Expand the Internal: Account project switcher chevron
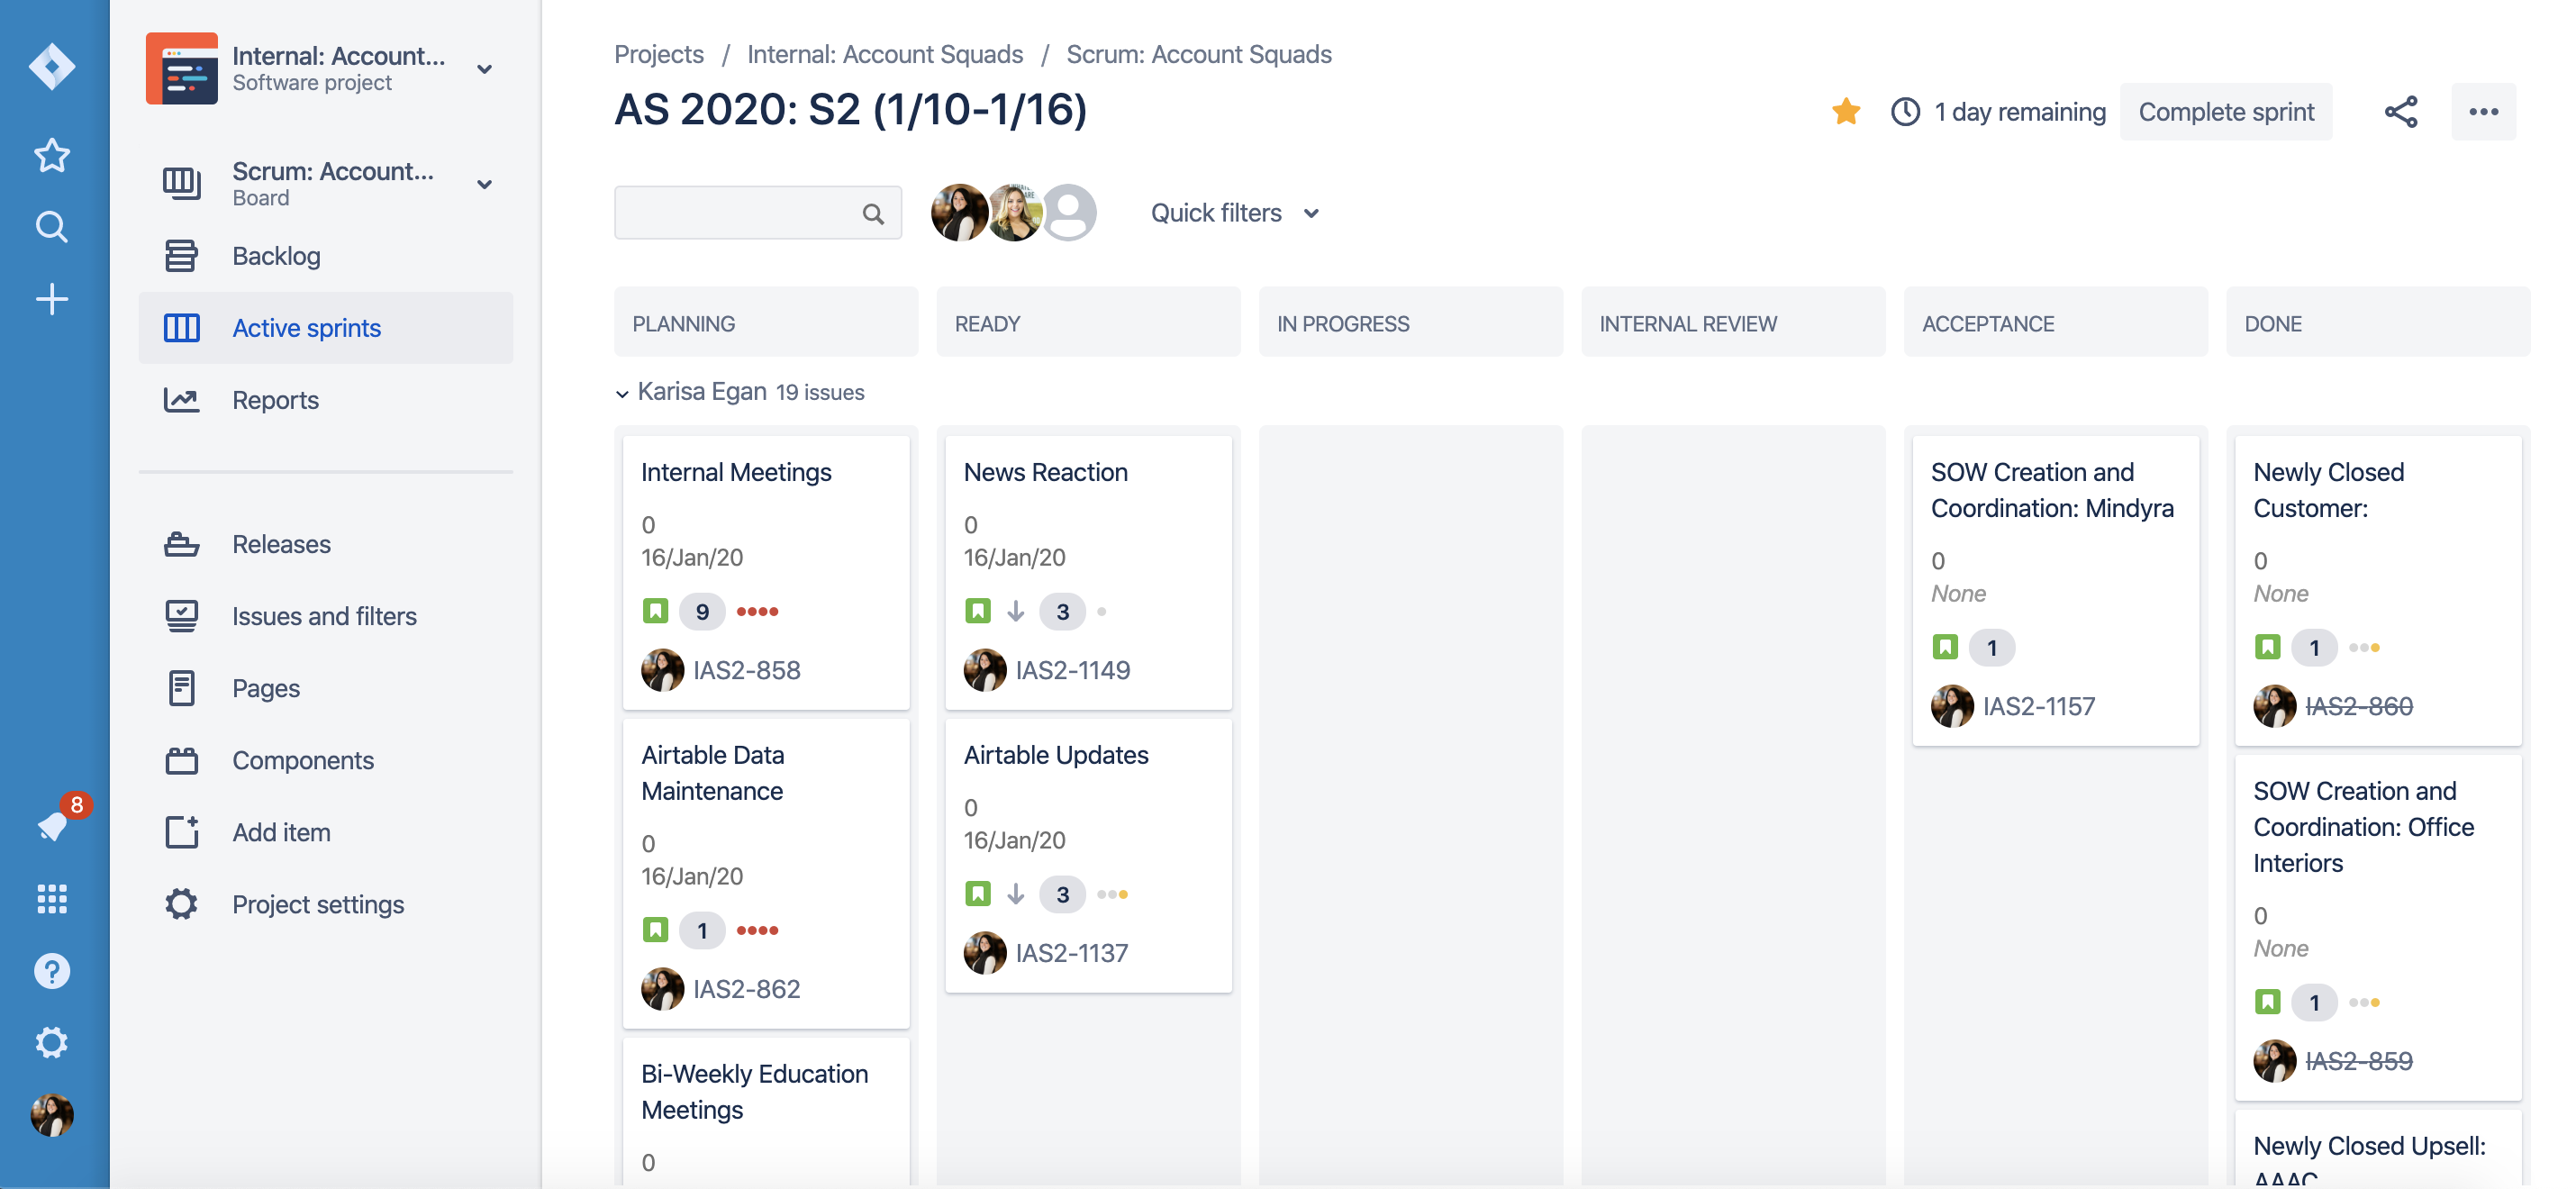This screenshot has width=2576, height=1189. point(484,69)
